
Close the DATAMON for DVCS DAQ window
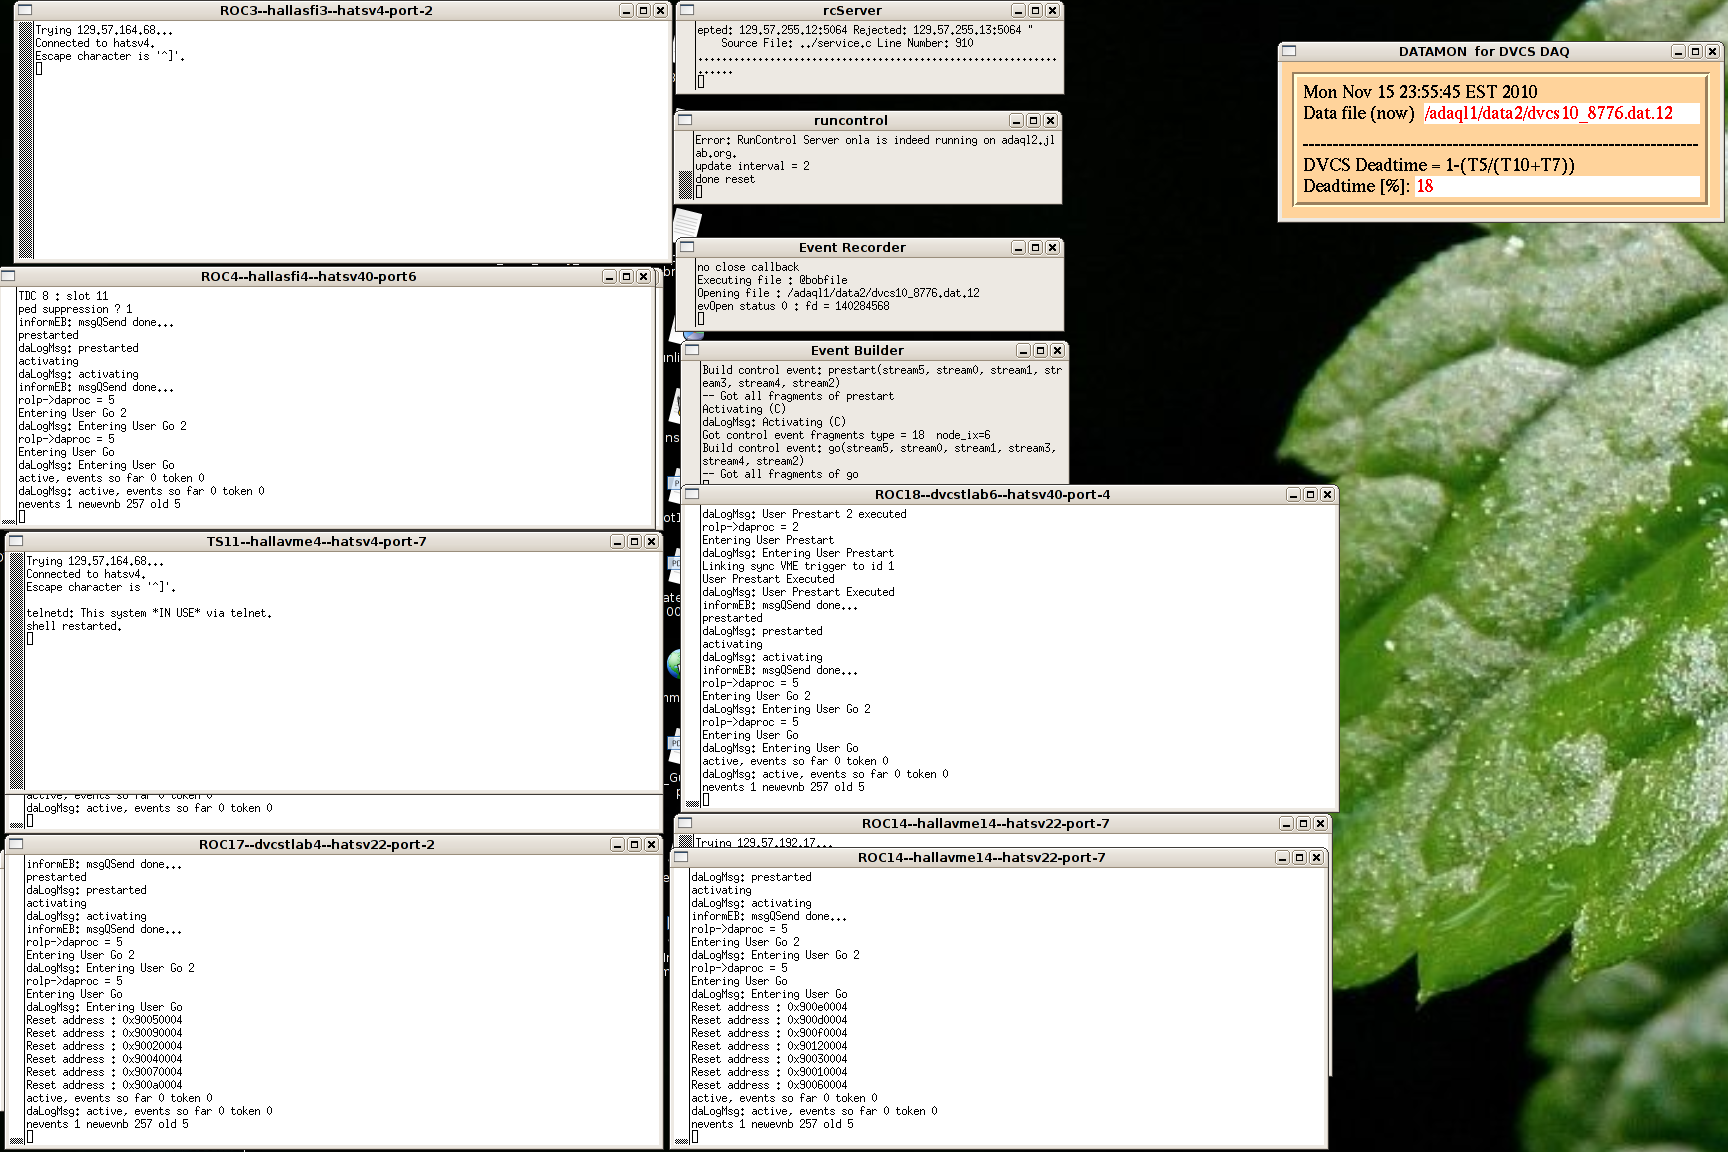(x=1712, y=51)
